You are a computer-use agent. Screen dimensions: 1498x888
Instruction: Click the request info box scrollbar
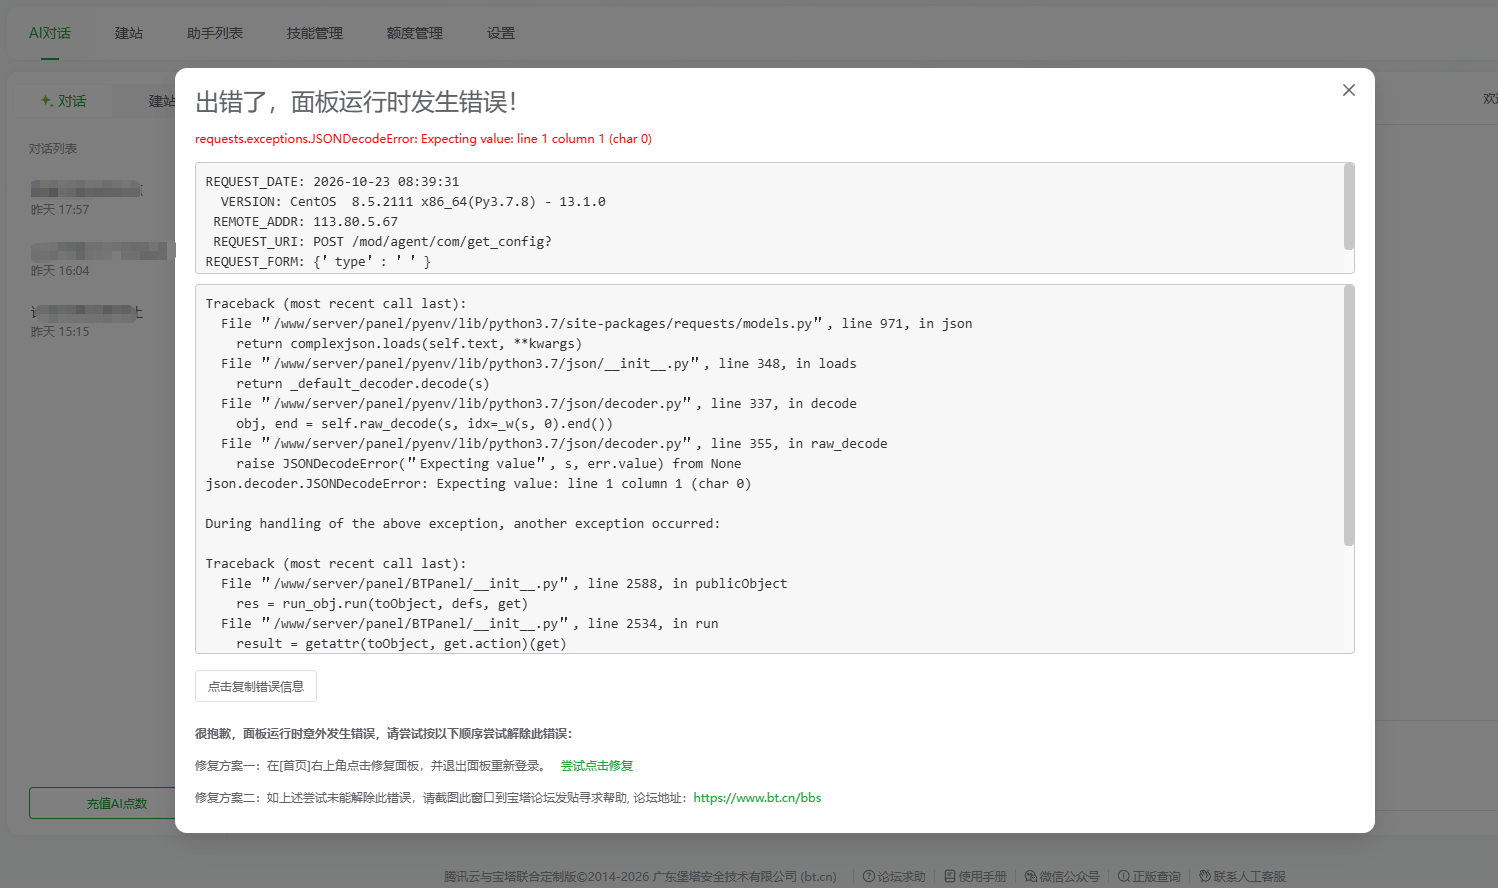point(1349,207)
